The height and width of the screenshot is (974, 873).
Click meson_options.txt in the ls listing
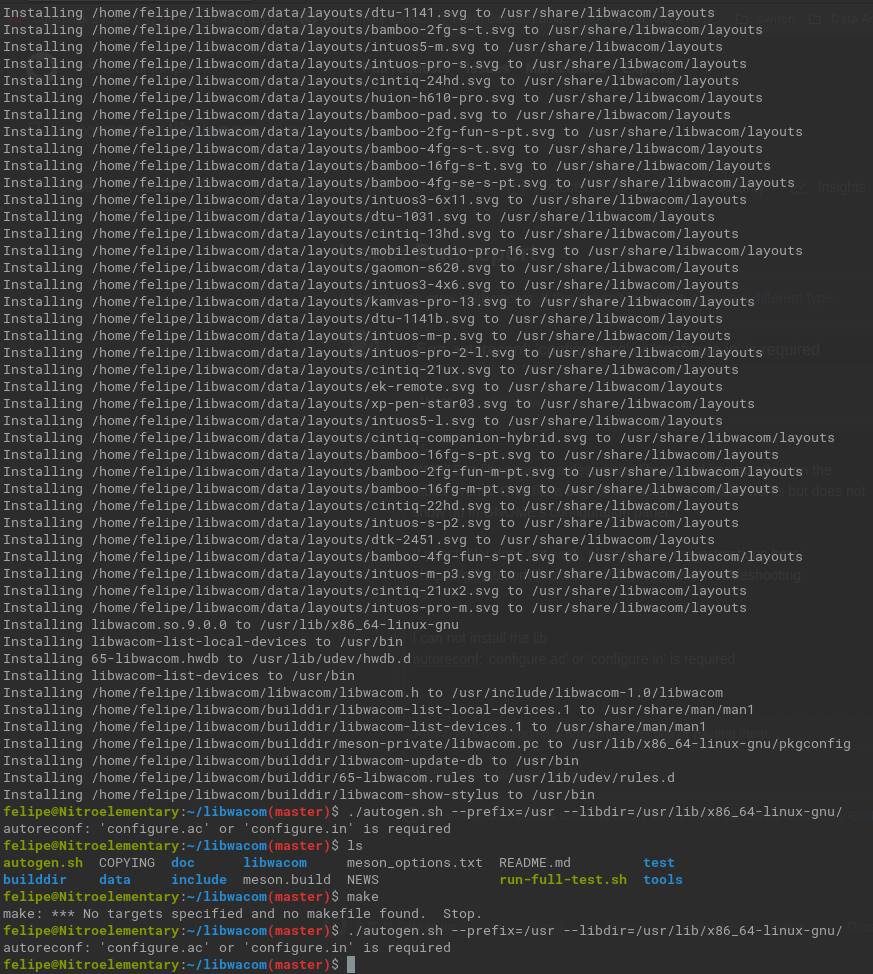pyautogui.click(x=414, y=863)
